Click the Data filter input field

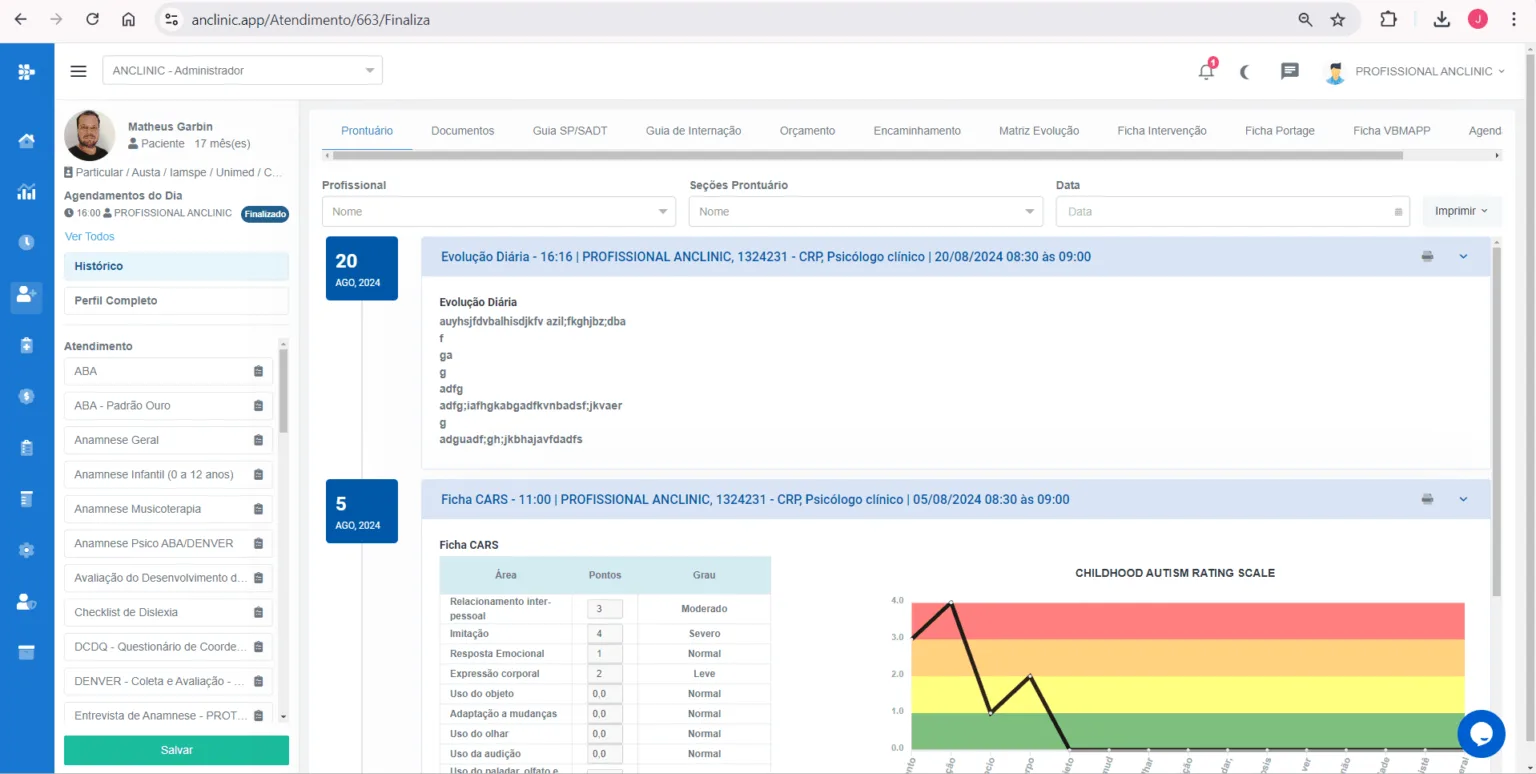[1232, 212]
